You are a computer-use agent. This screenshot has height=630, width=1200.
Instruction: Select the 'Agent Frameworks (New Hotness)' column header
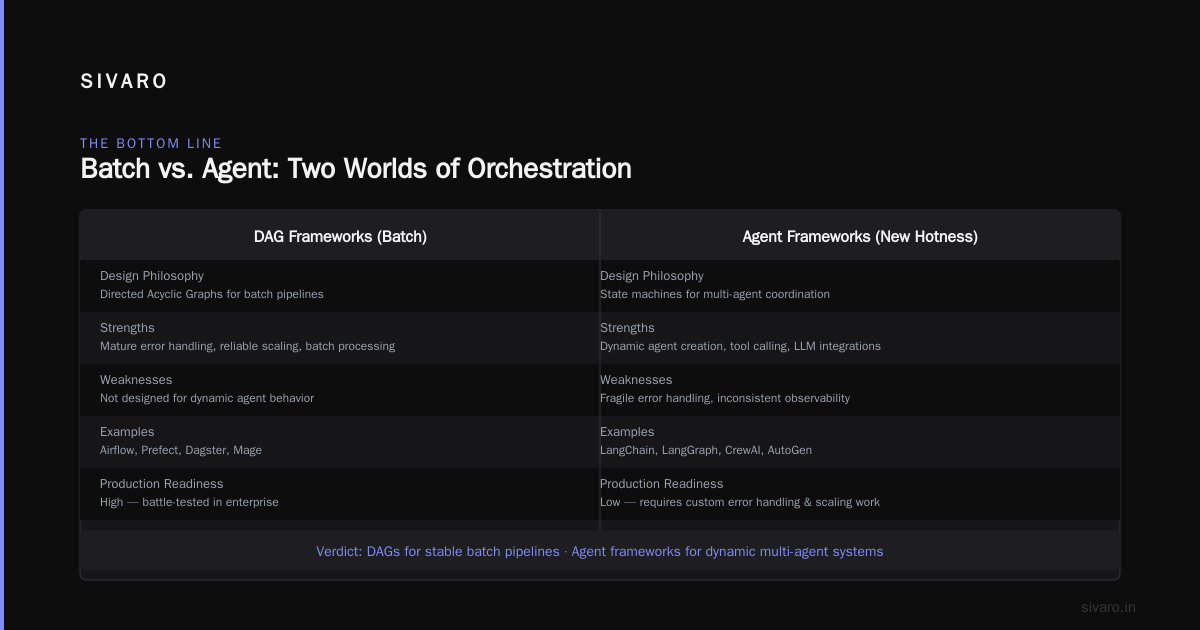860,237
